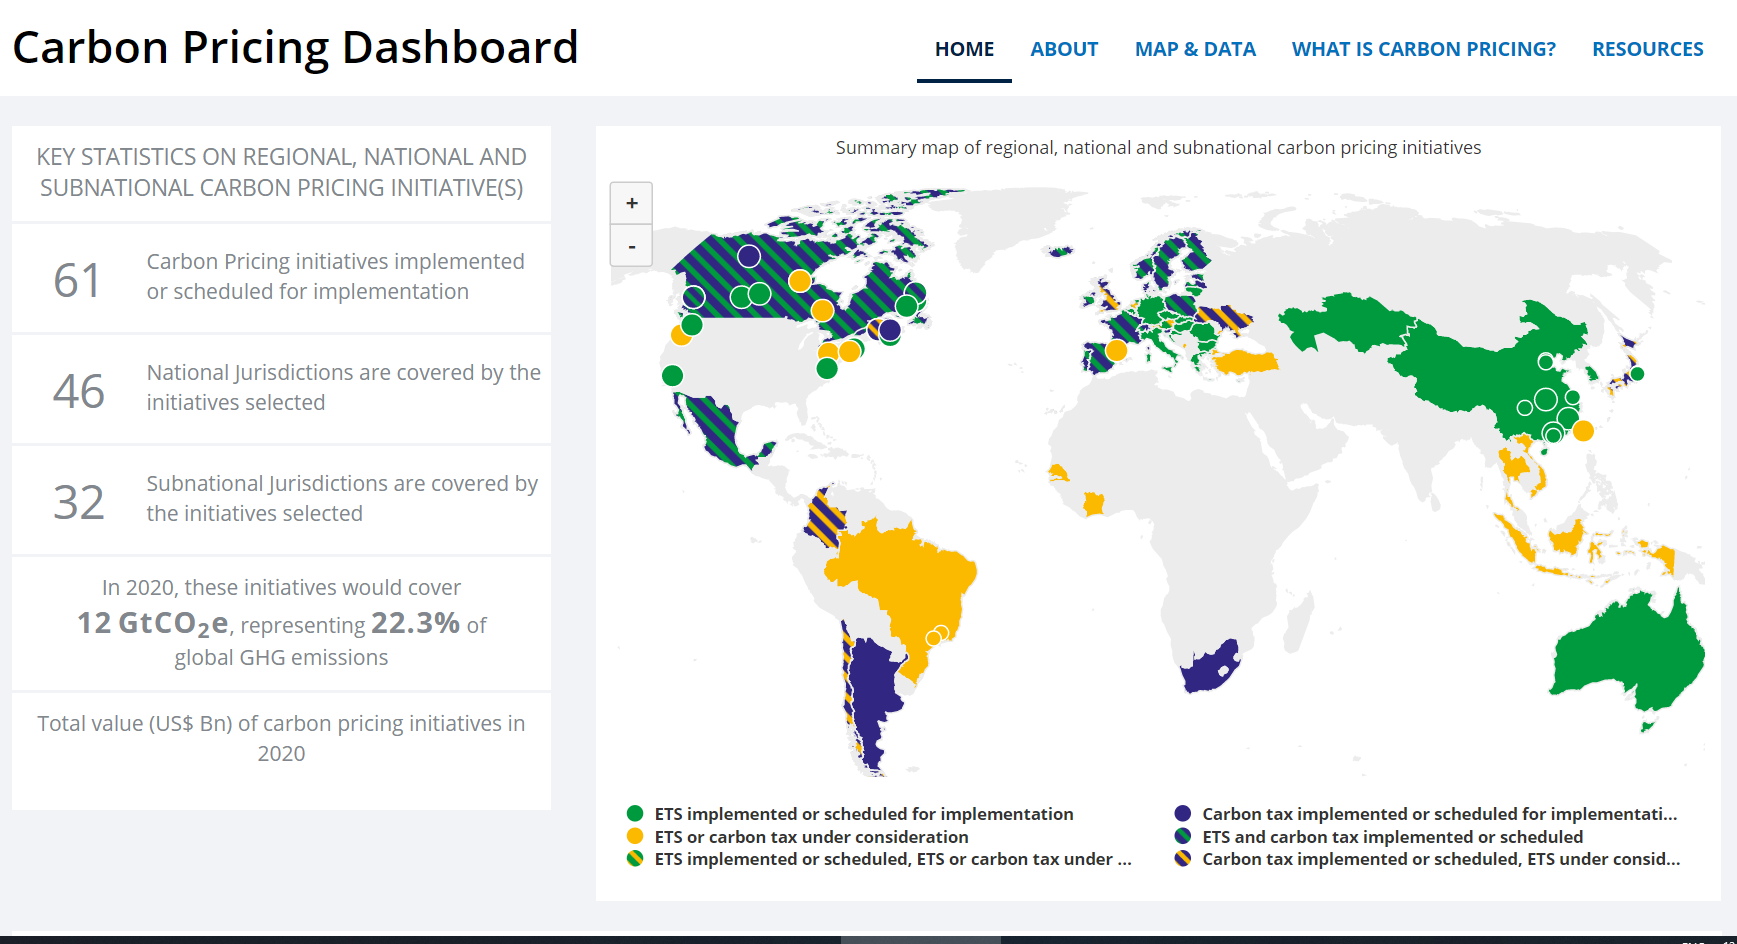Toggle yellow under consideration legend dot
Image resolution: width=1737 pixels, height=944 pixels.
[x=635, y=836]
